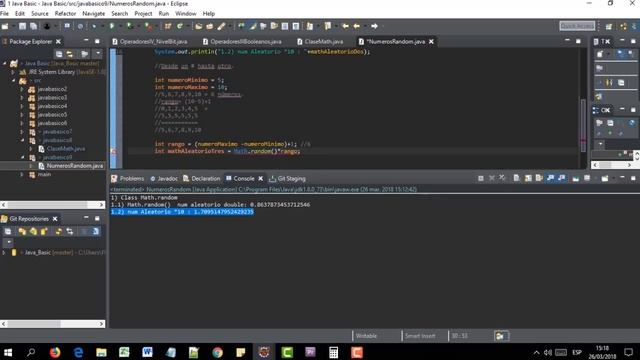640x360 pixels.
Task: Expand the JRE System Library node
Action: click(x=13, y=72)
